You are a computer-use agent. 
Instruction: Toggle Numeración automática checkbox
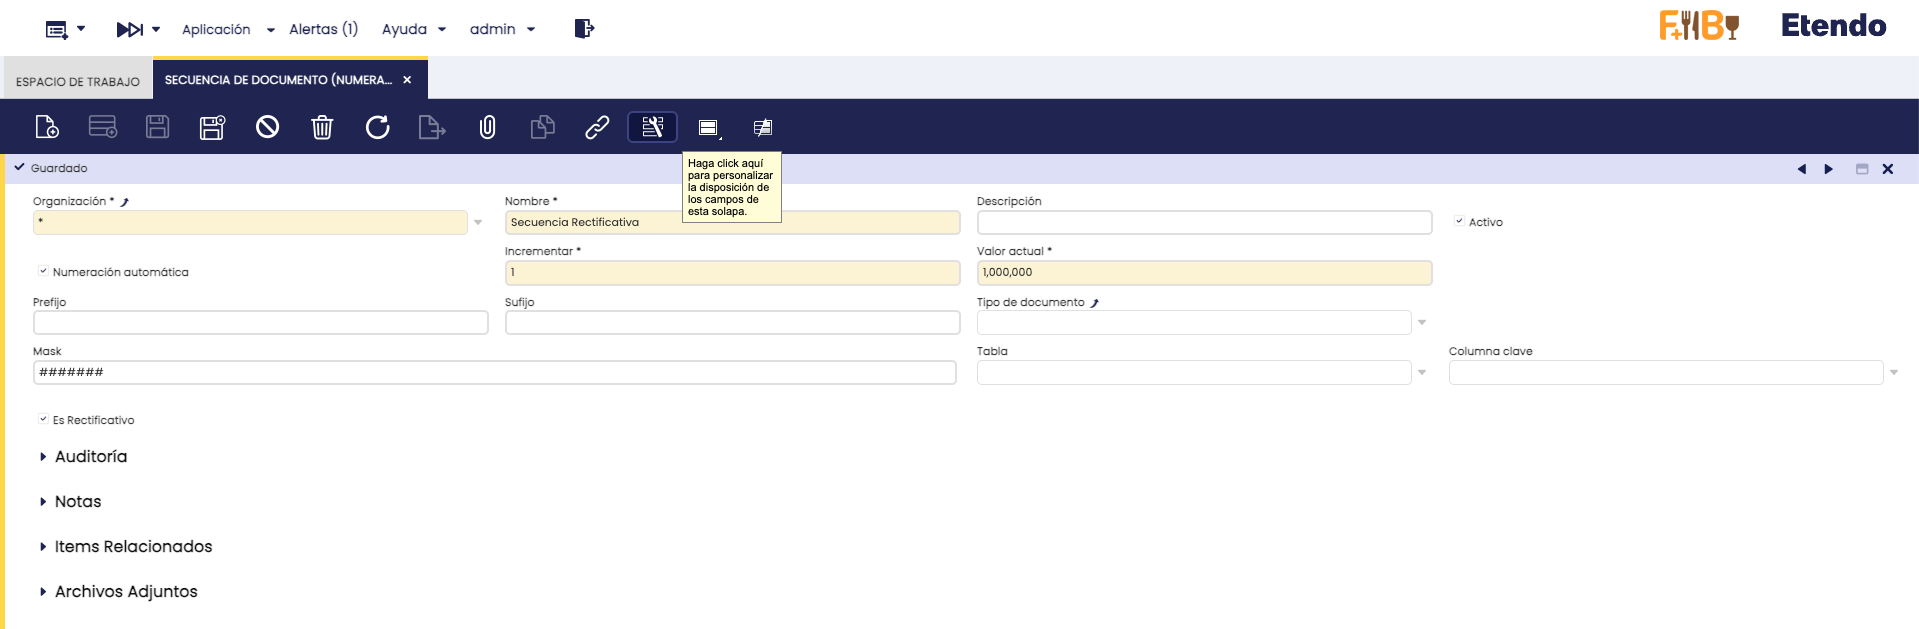coord(43,272)
